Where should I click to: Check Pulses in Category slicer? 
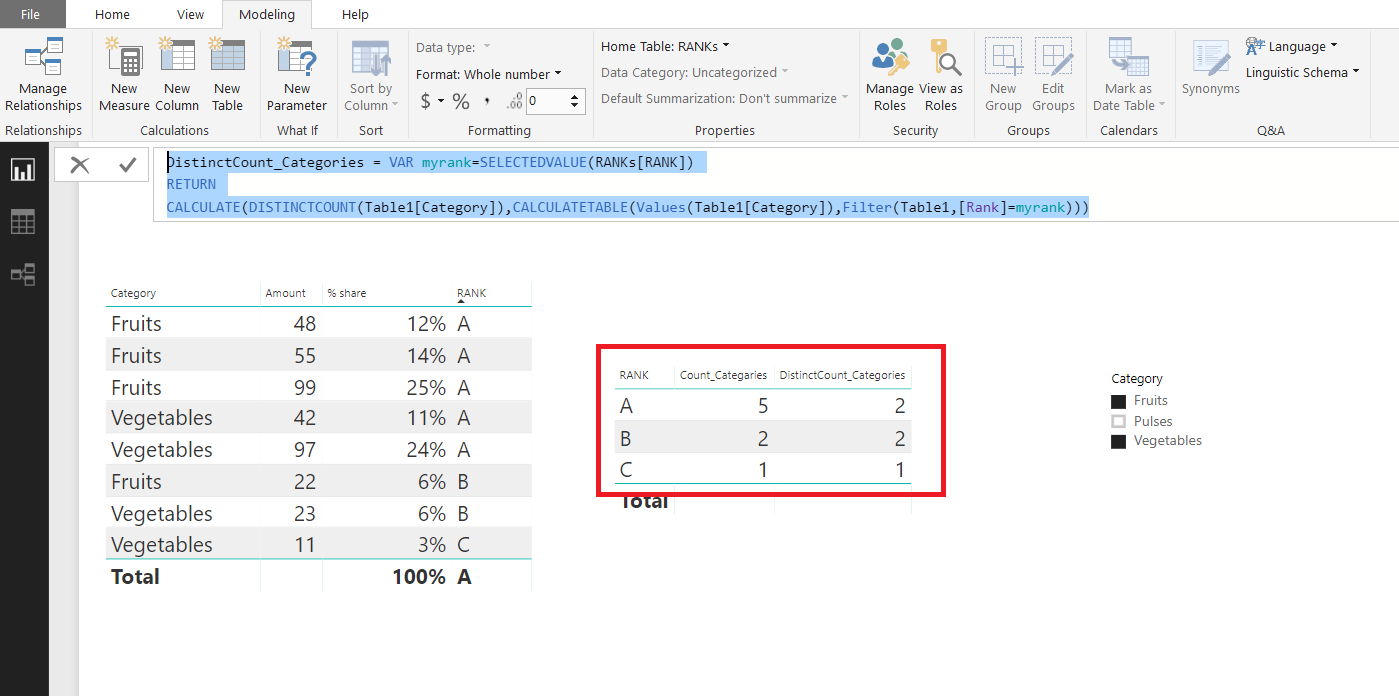tap(1118, 421)
